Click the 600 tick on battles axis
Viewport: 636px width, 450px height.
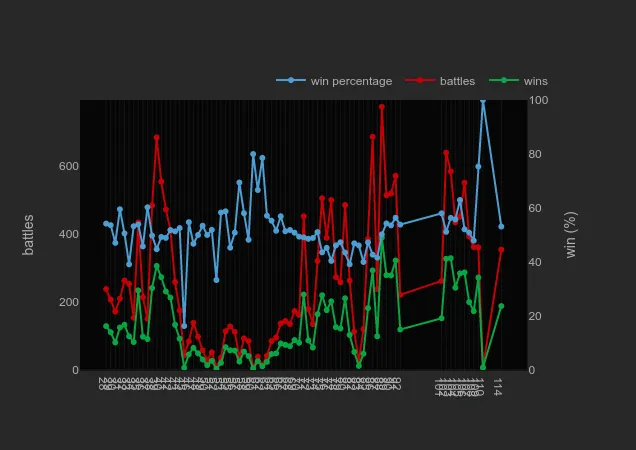[x=69, y=166]
